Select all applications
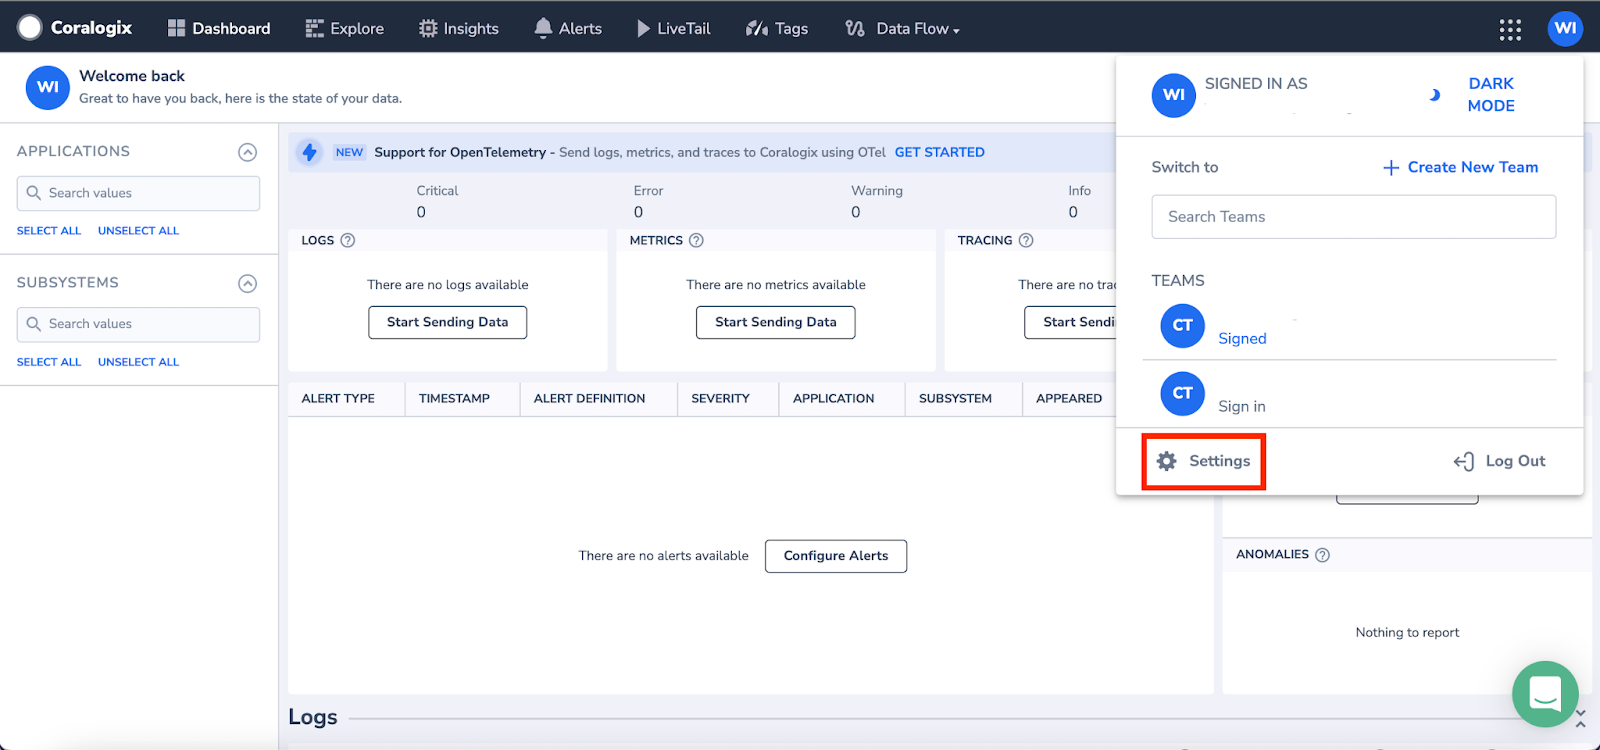Screen dimensions: 1600x750 tap(49, 231)
